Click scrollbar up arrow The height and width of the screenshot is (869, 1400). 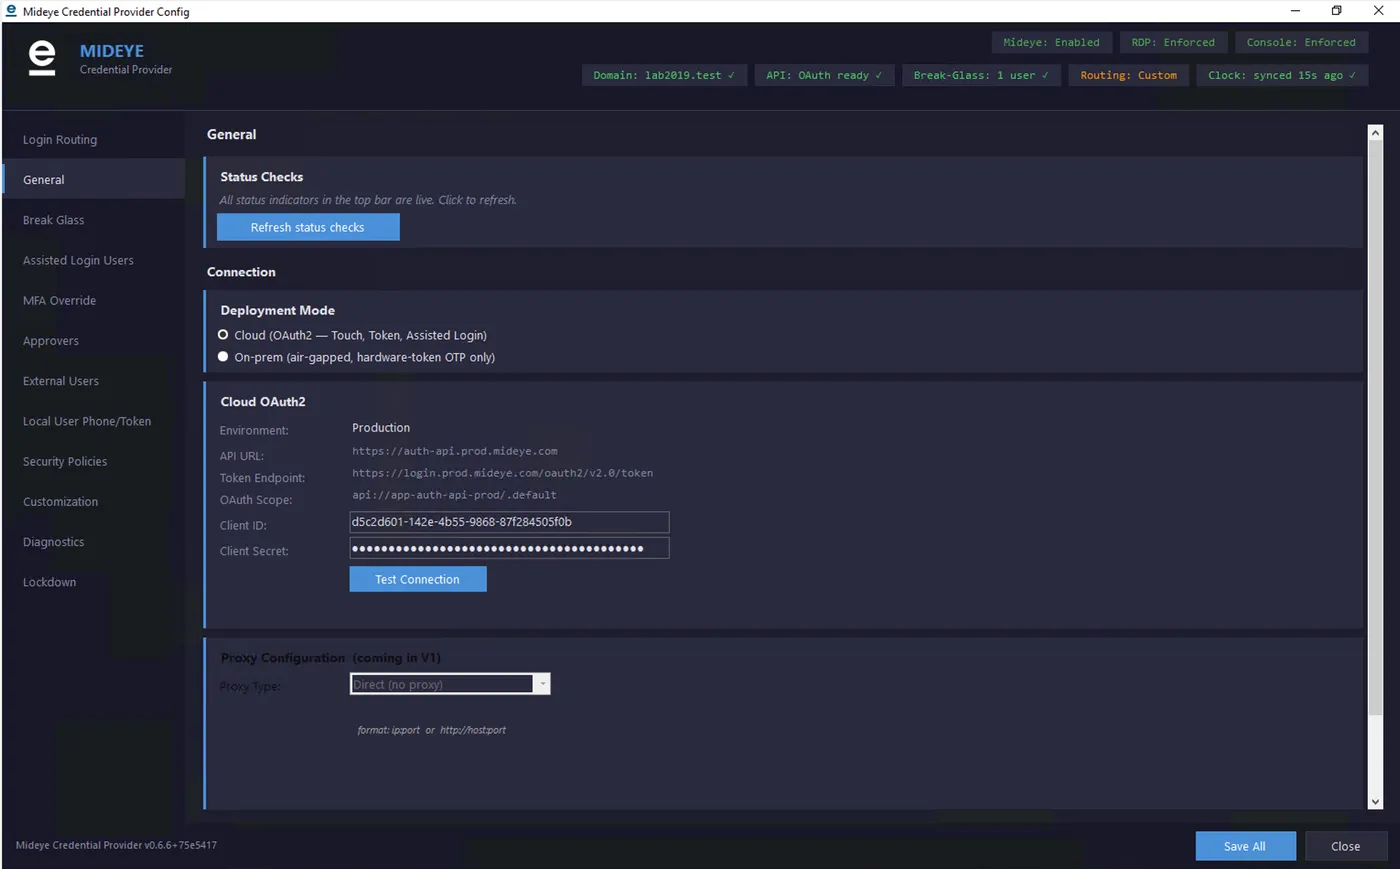pyautogui.click(x=1375, y=133)
